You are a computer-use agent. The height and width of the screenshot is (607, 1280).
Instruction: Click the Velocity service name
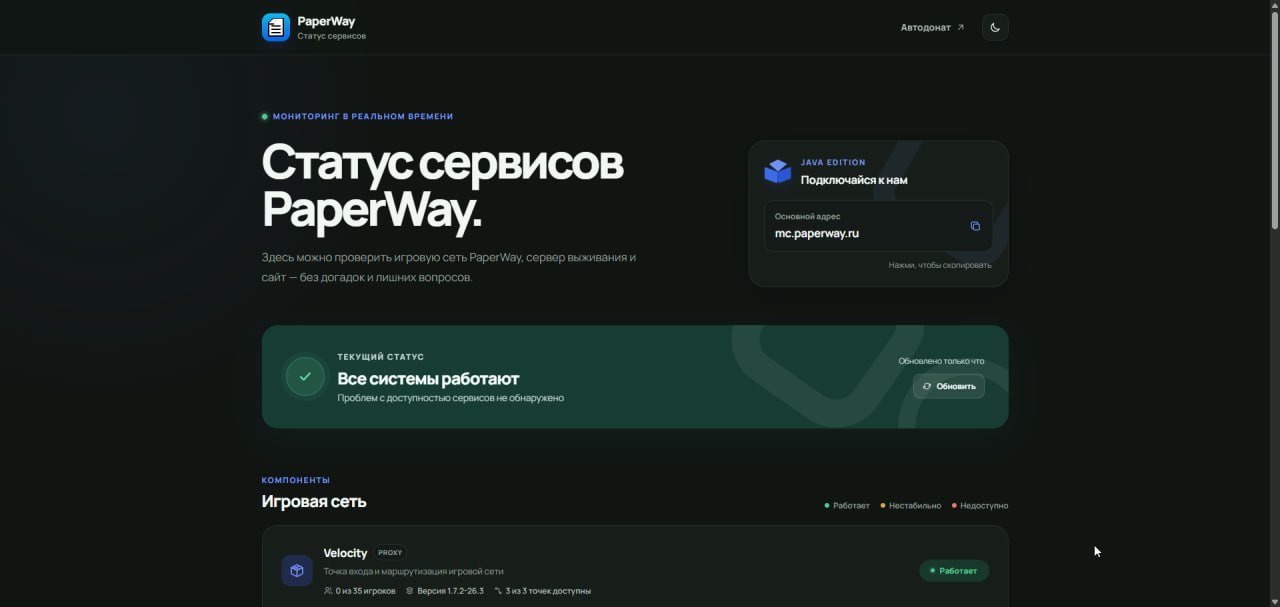pyautogui.click(x=345, y=552)
